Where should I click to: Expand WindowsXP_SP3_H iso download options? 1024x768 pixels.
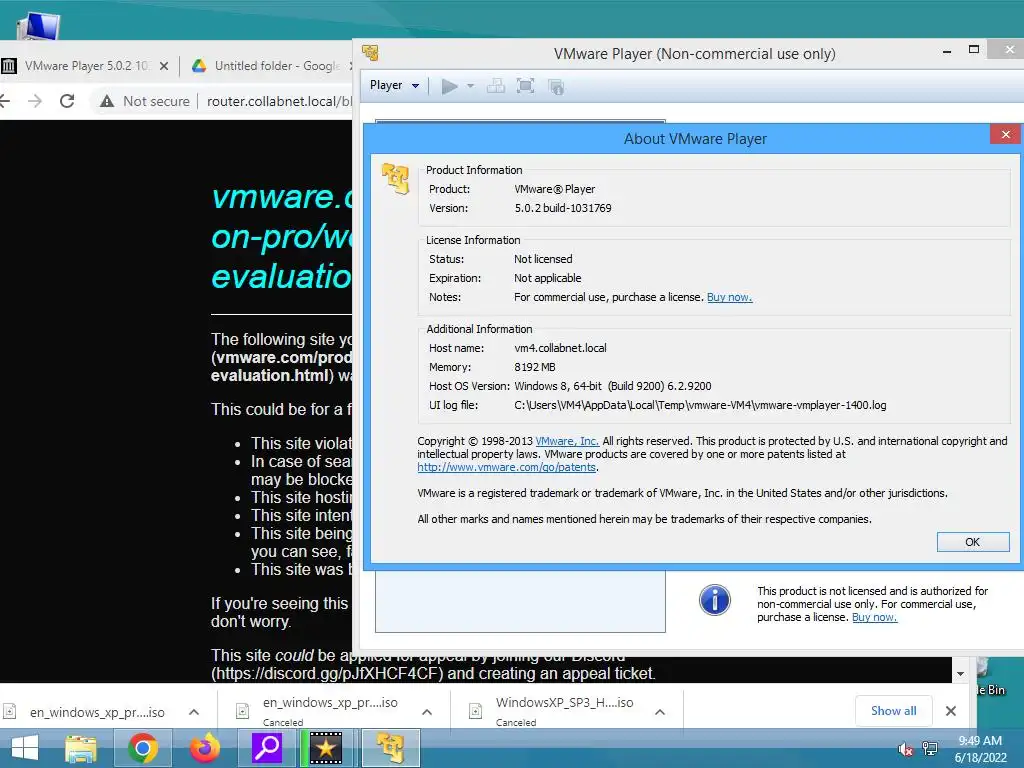click(x=660, y=712)
